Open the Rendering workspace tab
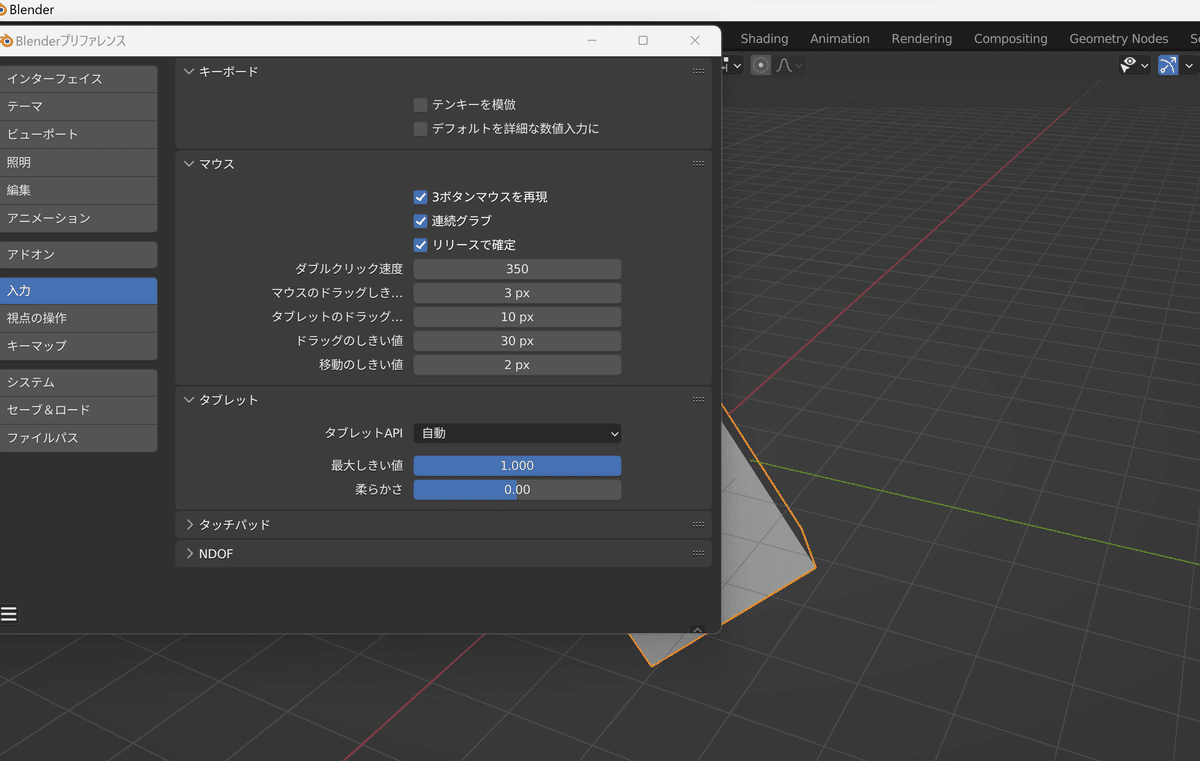This screenshot has width=1200, height=761. coord(922,39)
